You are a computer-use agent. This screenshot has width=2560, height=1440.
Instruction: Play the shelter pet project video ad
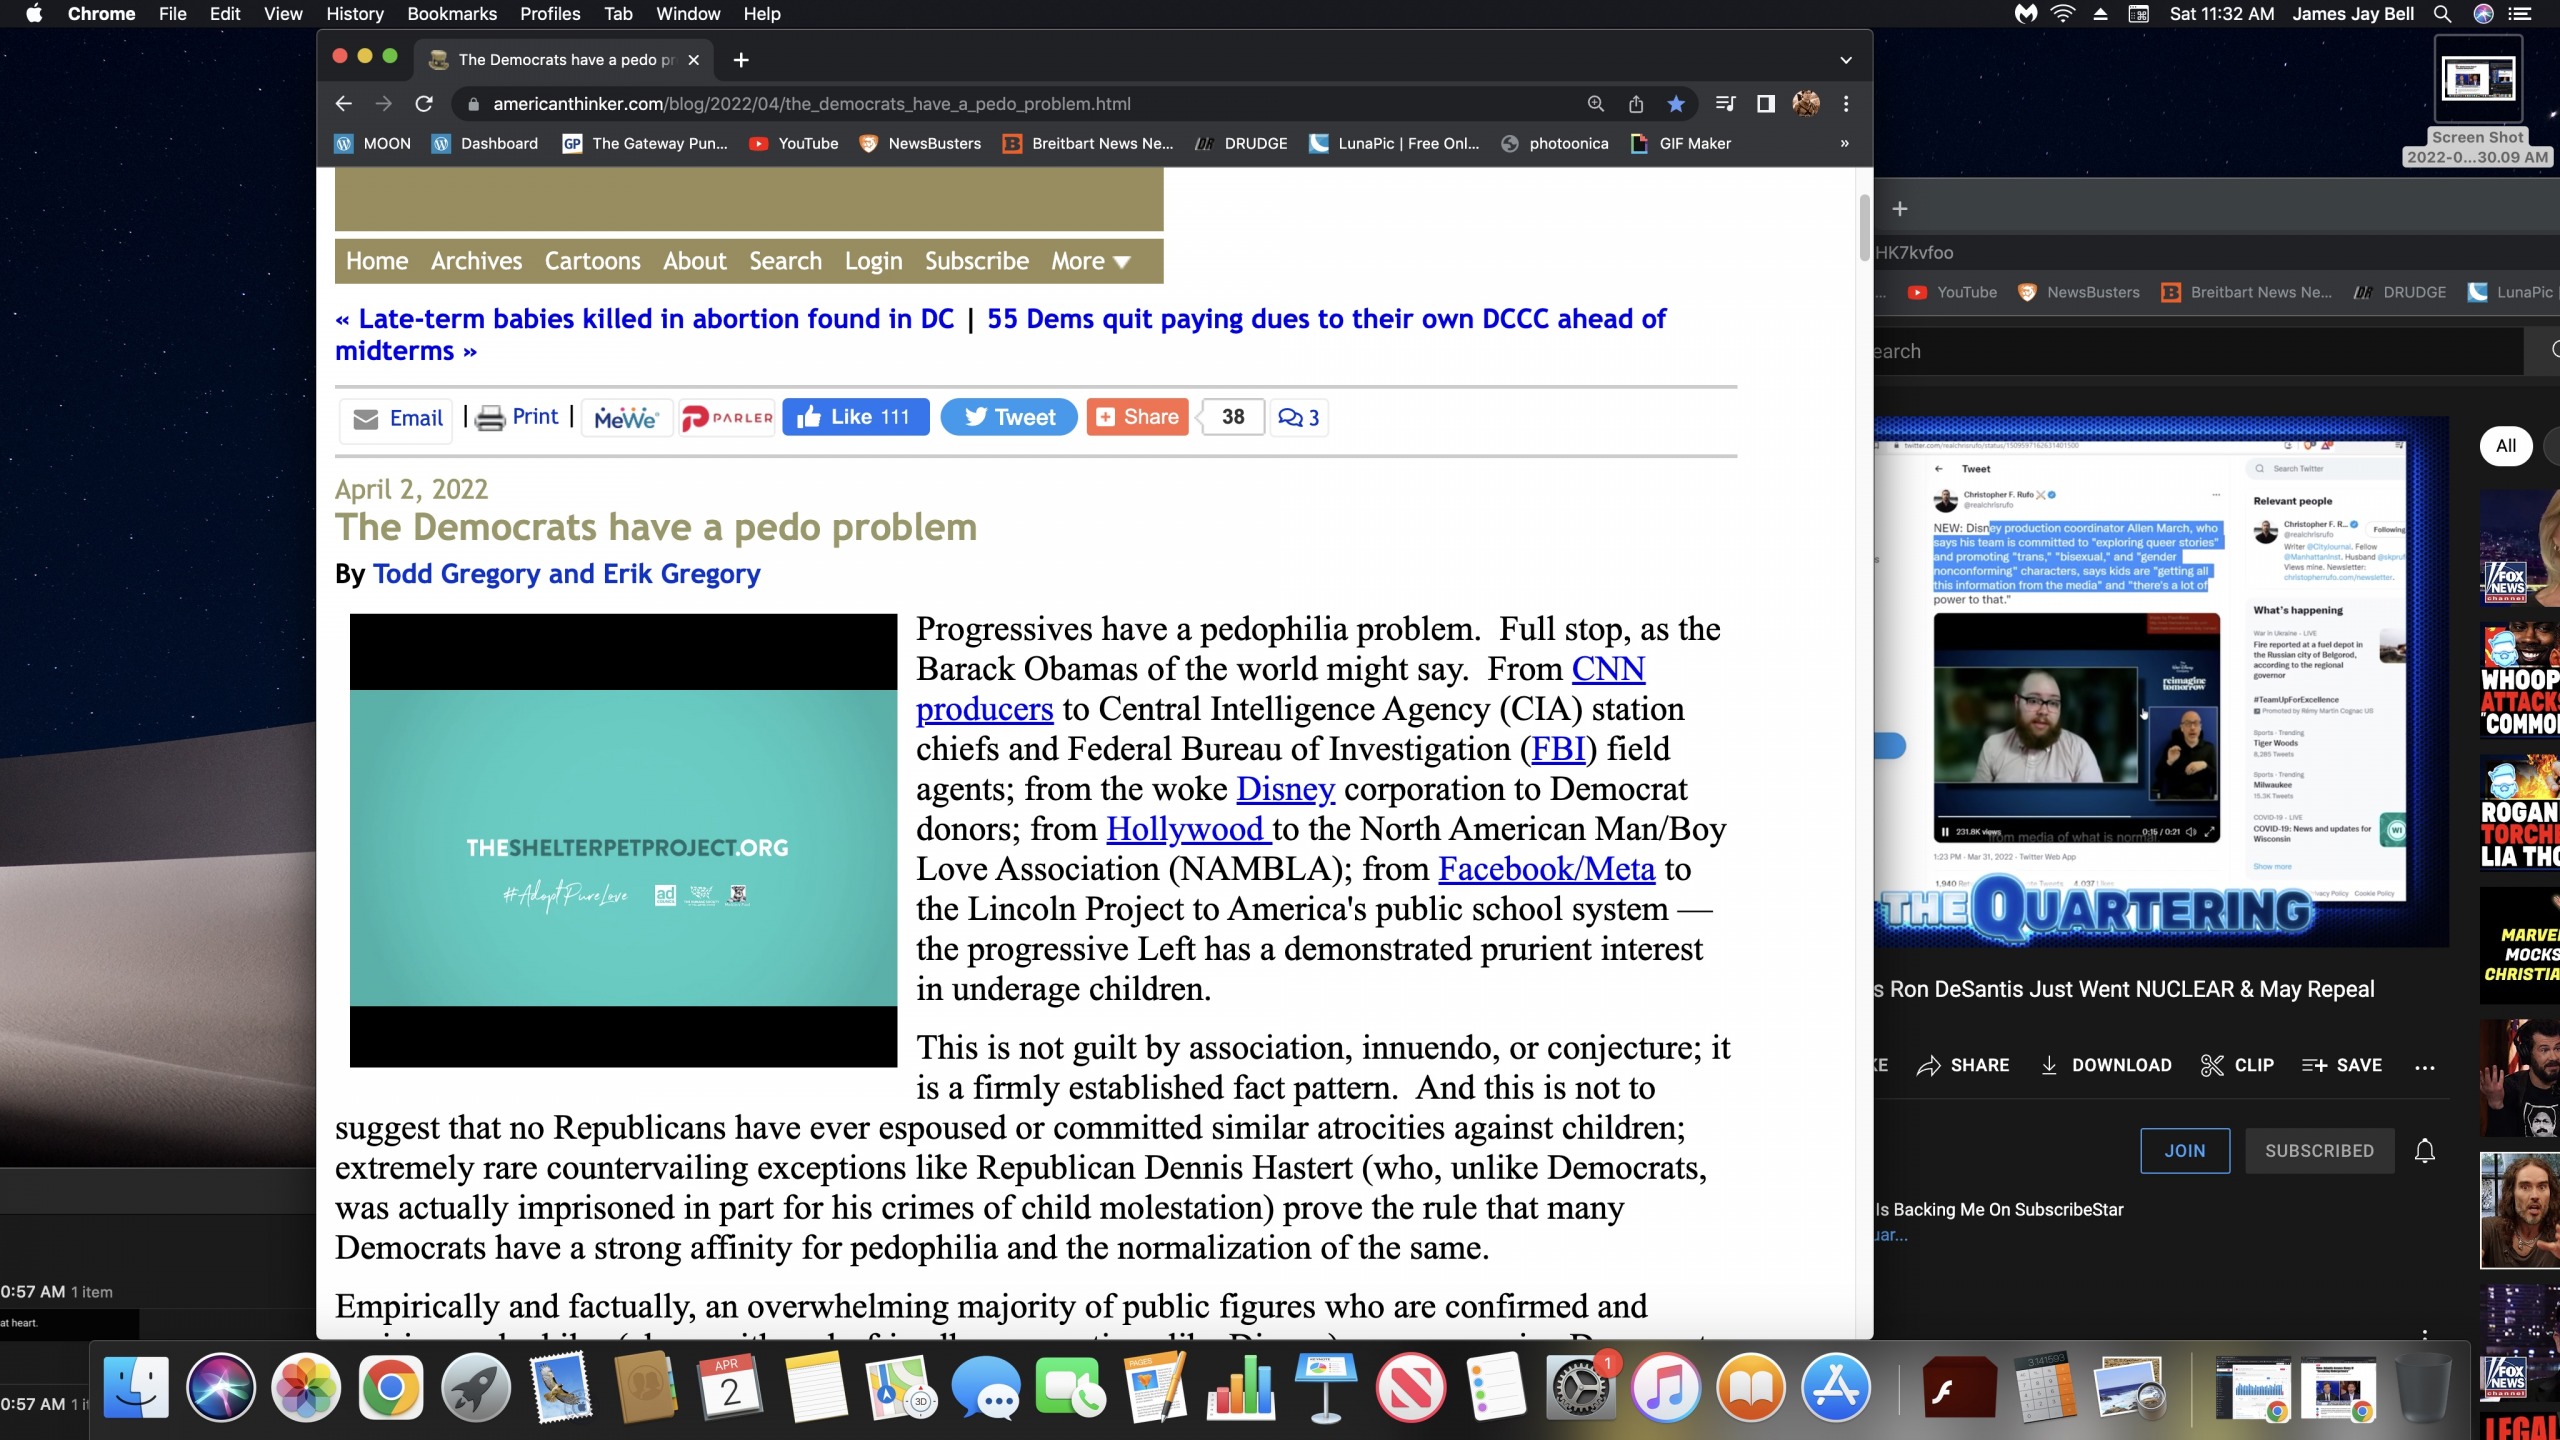pos(623,841)
